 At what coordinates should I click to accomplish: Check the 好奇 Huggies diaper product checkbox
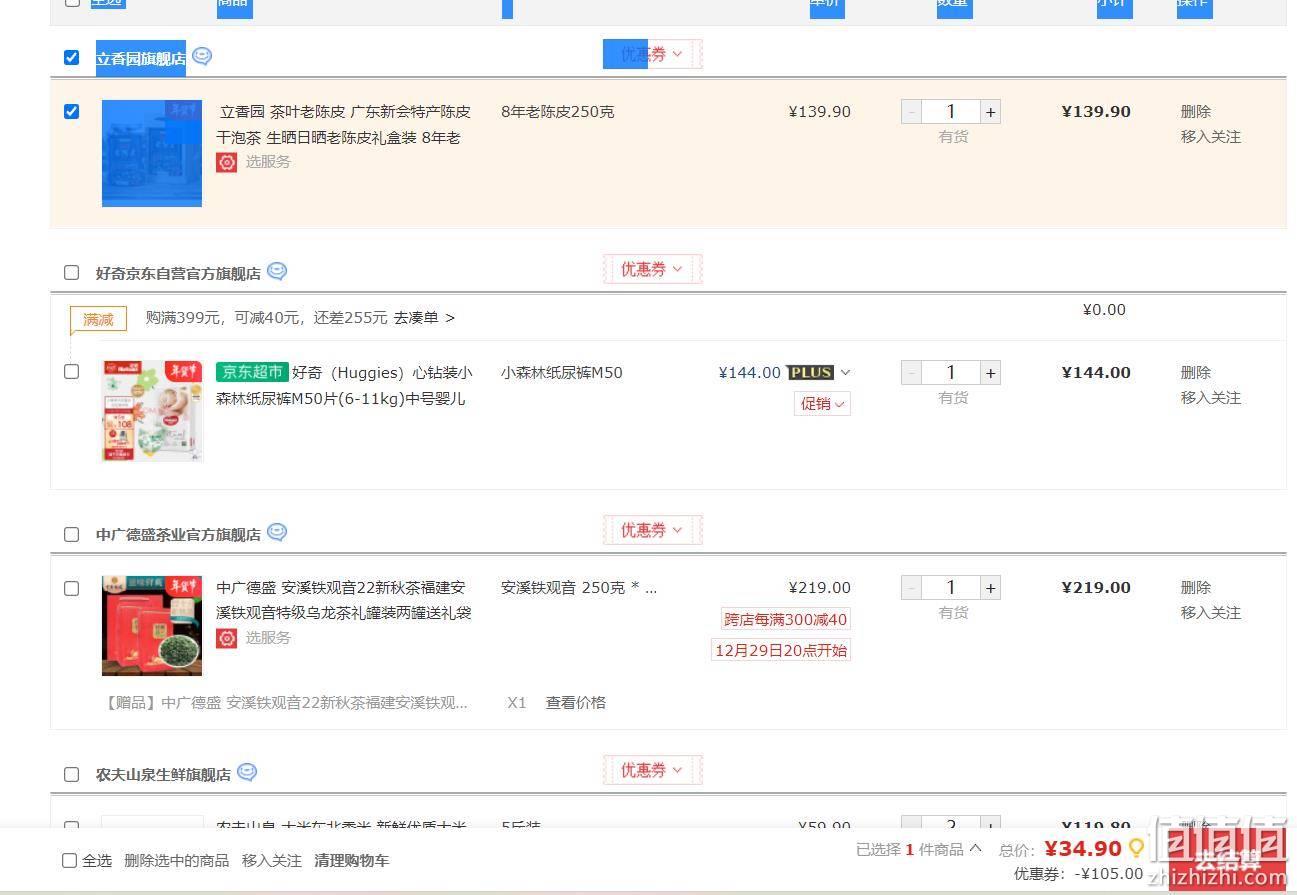click(71, 371)
